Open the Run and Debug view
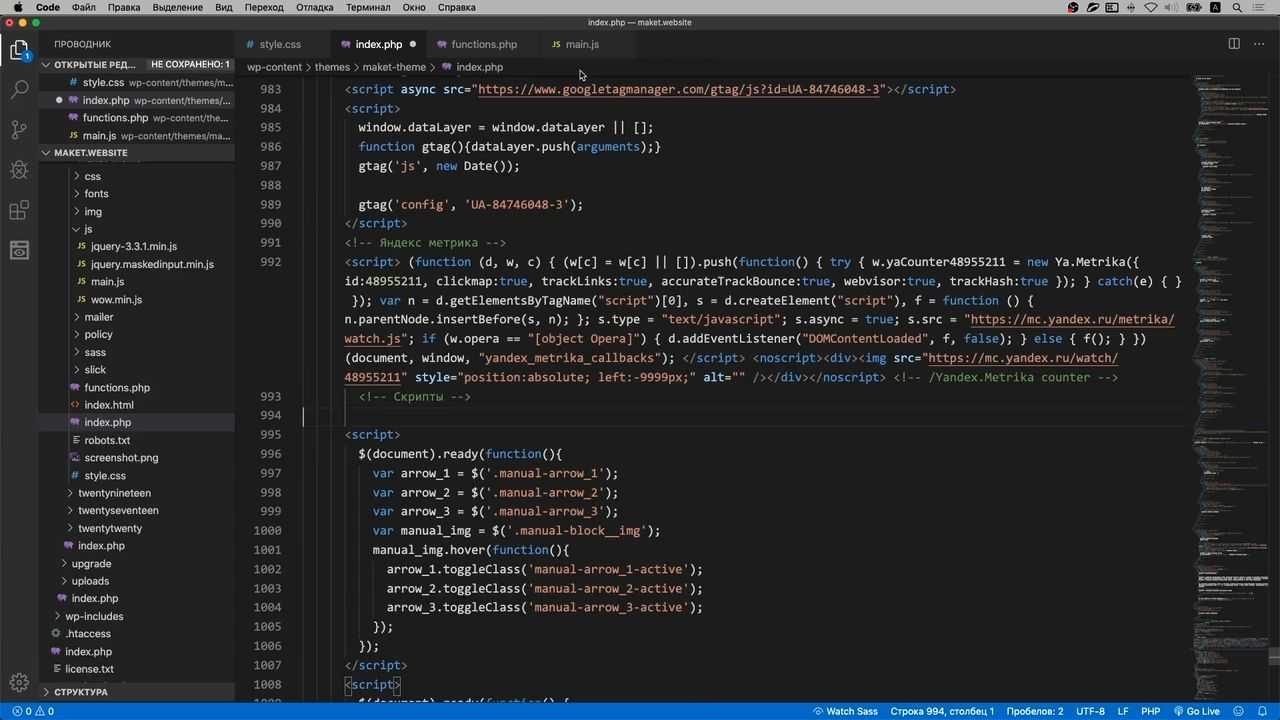 pyautogui.click(x=19, y=170)
